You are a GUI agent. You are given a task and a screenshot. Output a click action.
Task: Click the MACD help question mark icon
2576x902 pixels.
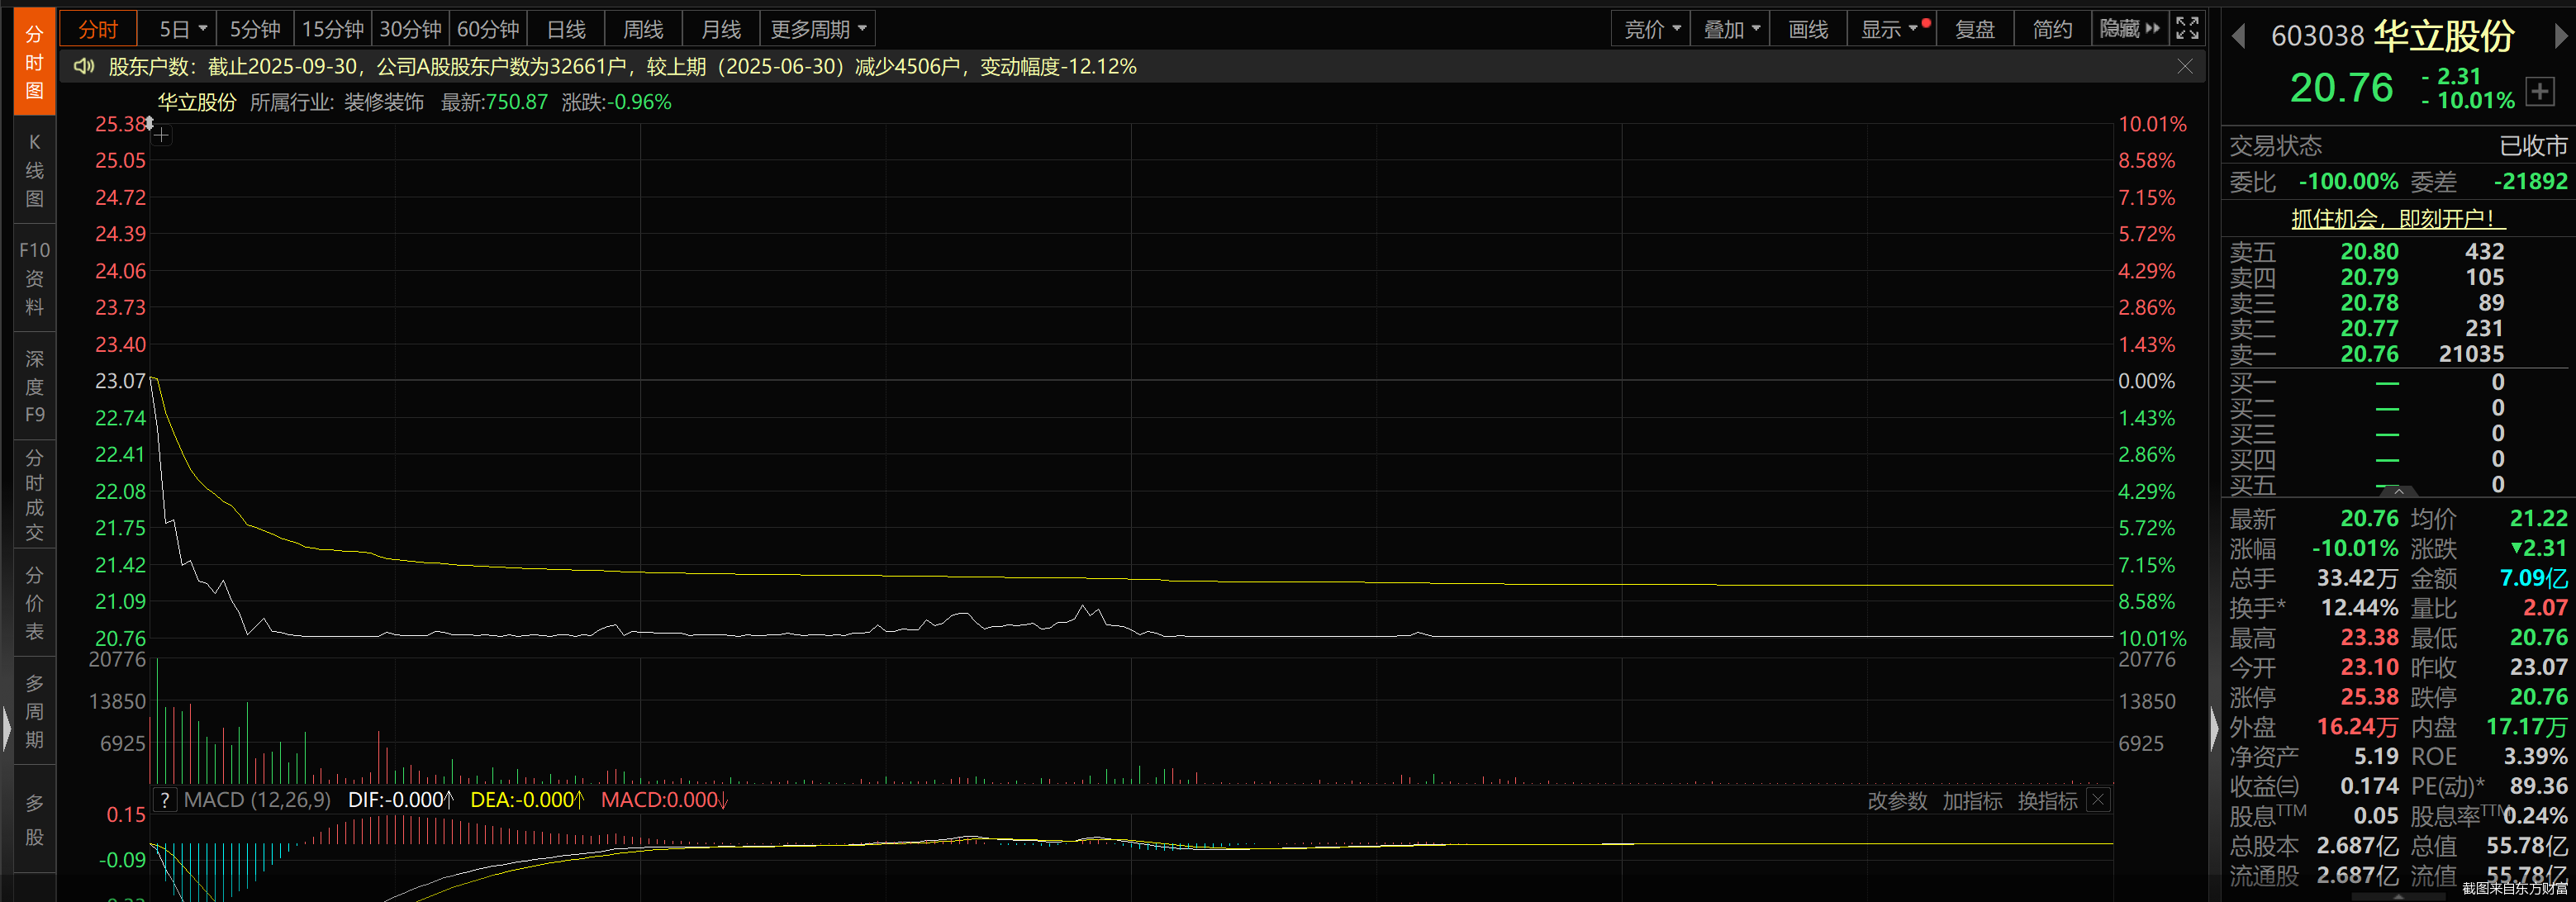click(x=165, y=800)
